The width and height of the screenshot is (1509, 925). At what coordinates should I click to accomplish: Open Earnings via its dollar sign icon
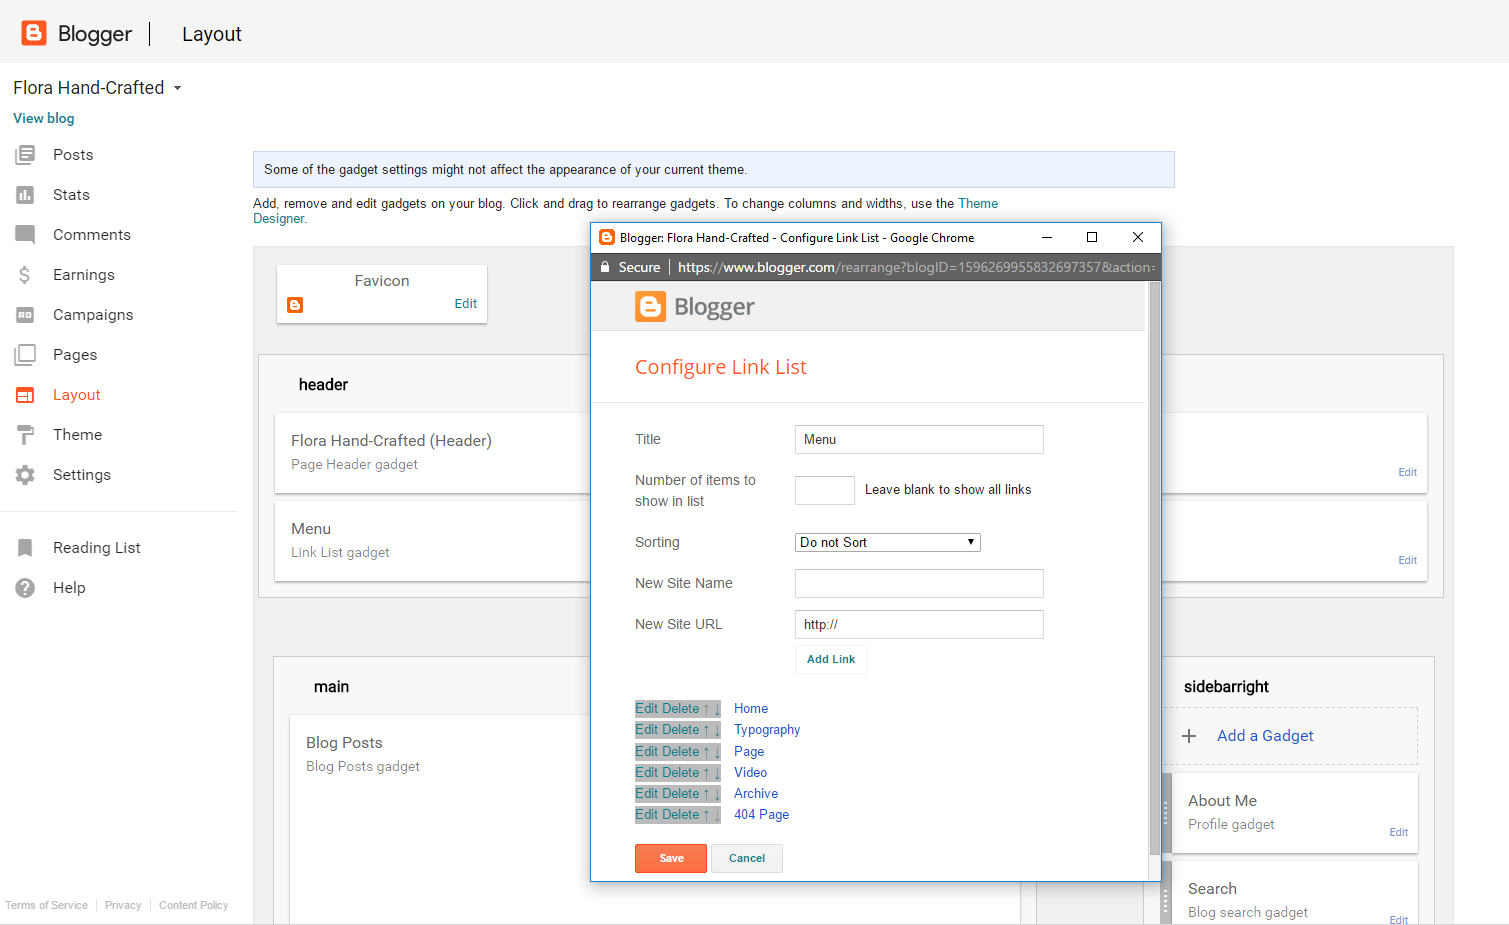[x=25, y=275]
